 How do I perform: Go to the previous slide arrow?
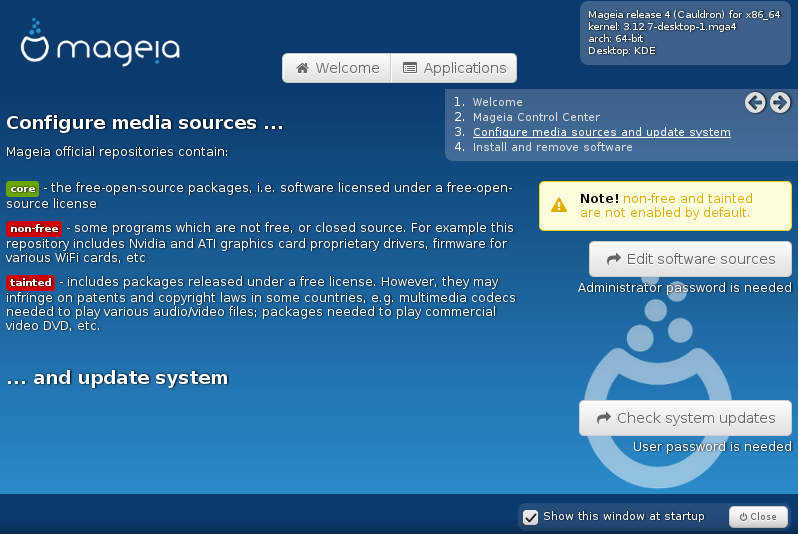755,103
